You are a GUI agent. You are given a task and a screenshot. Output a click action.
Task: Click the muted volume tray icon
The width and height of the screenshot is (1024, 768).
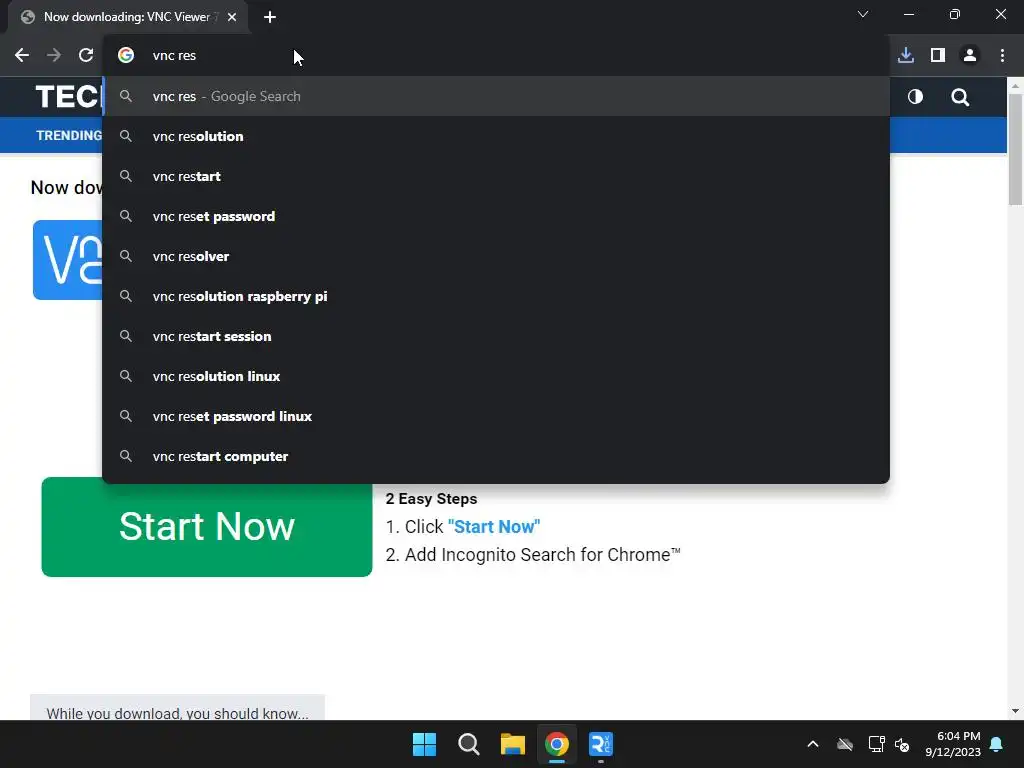(902, 744)
